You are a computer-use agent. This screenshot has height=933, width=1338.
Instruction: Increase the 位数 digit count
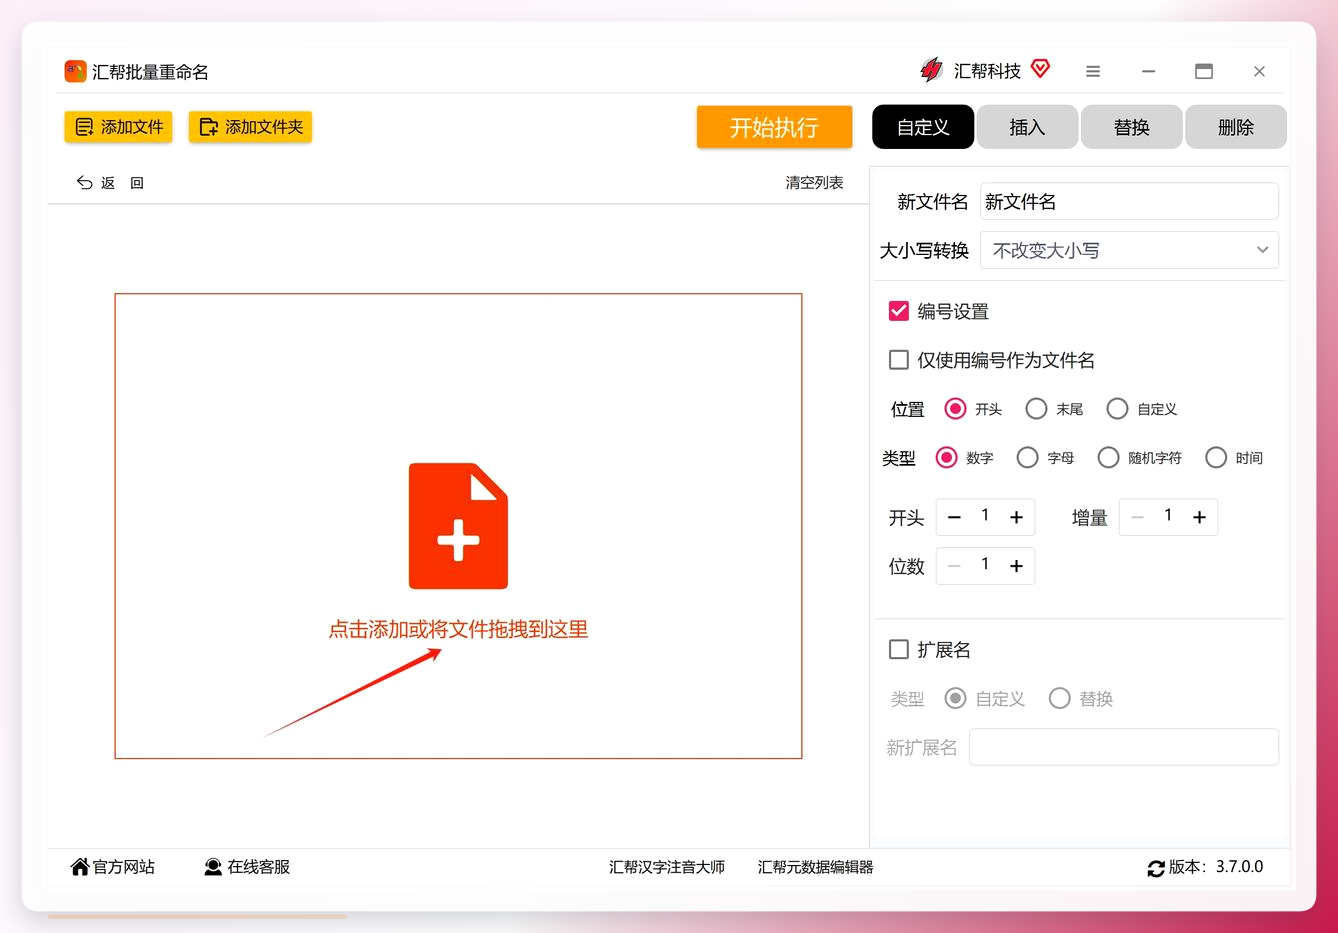coord(1016,566)
